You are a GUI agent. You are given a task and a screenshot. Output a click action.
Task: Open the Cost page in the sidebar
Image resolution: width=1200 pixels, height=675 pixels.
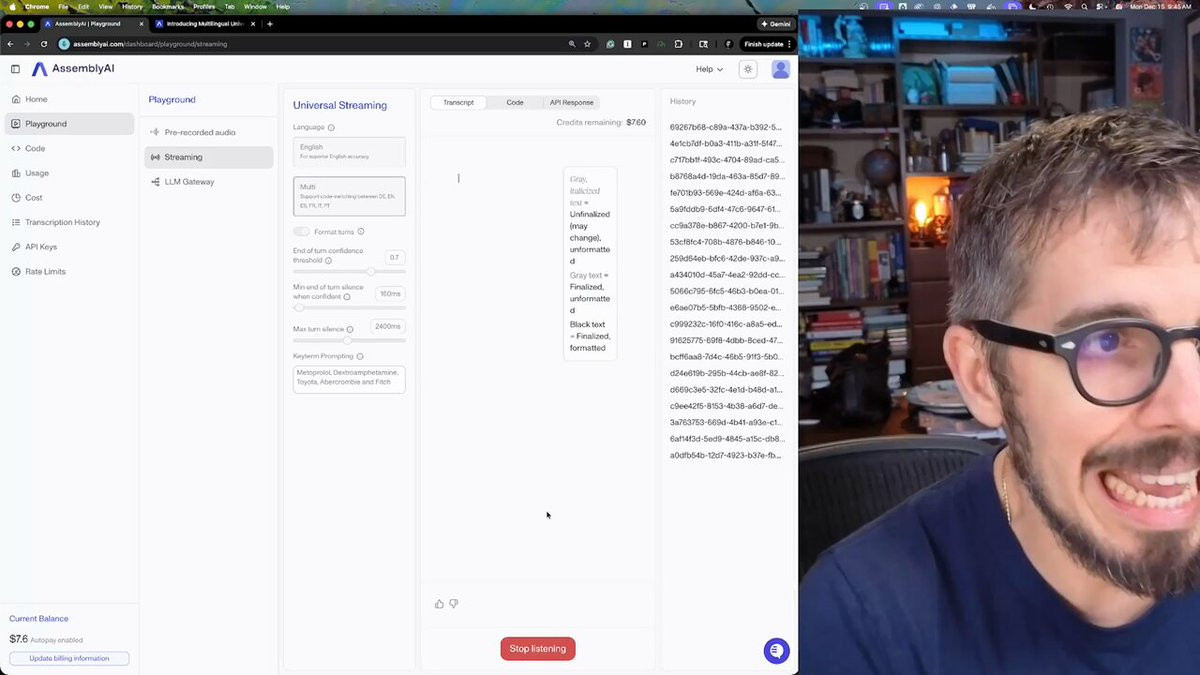tap(68, 198)
